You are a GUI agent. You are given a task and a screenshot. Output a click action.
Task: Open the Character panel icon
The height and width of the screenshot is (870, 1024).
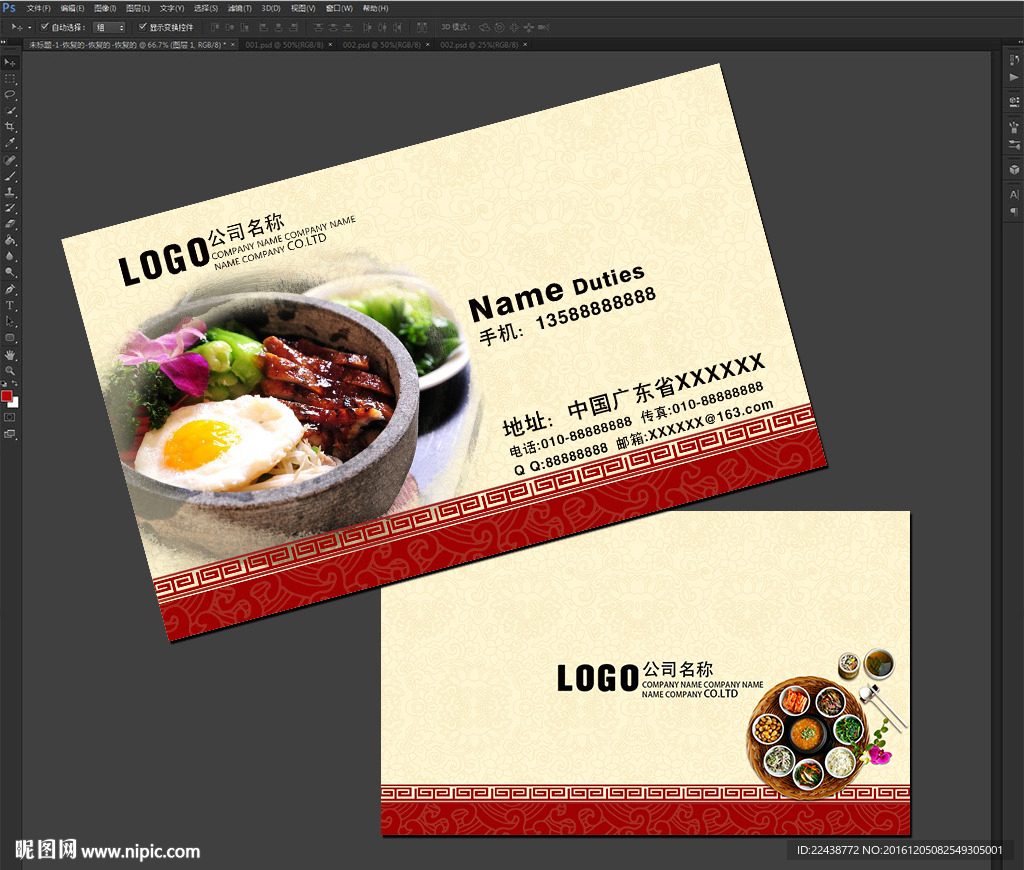click(1014, 195)
